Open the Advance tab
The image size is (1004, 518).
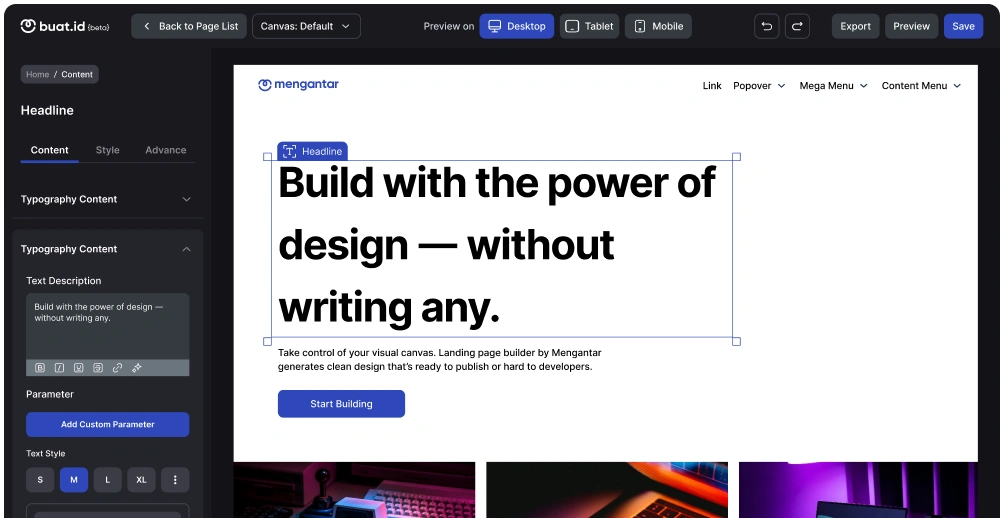tap(166, 150)
